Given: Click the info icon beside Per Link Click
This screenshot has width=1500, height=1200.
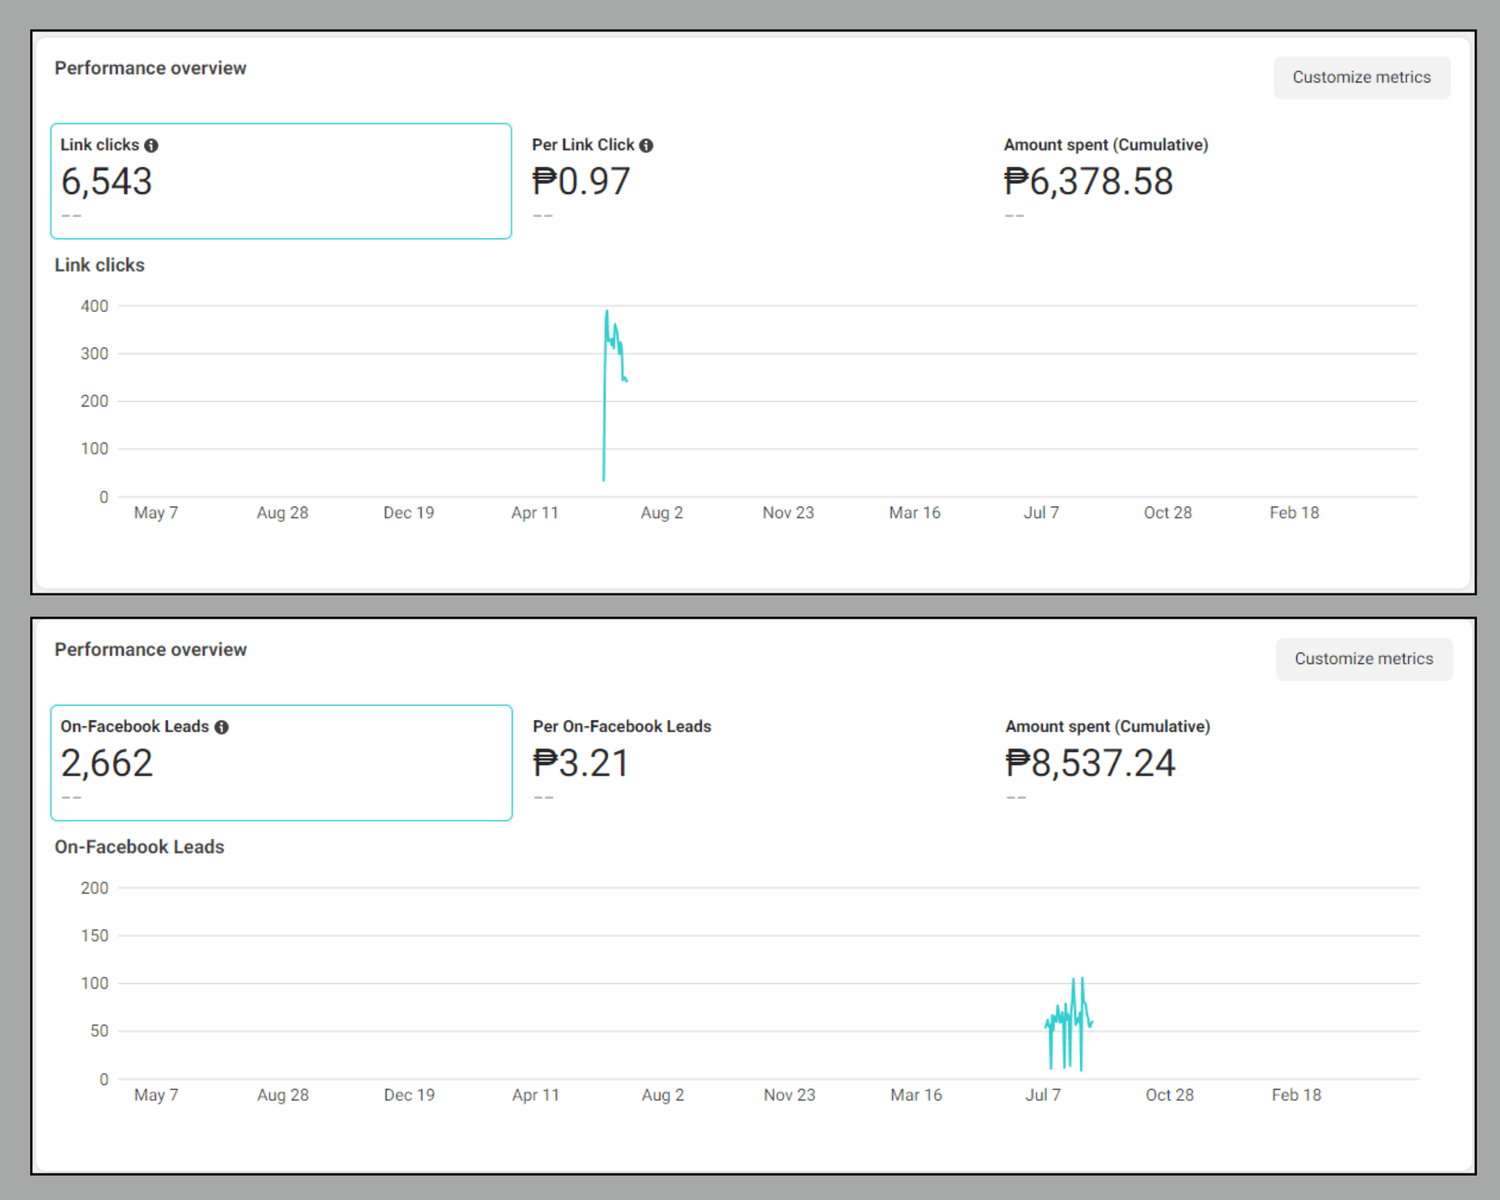Looking at the screenshot, I should point(646,145).
